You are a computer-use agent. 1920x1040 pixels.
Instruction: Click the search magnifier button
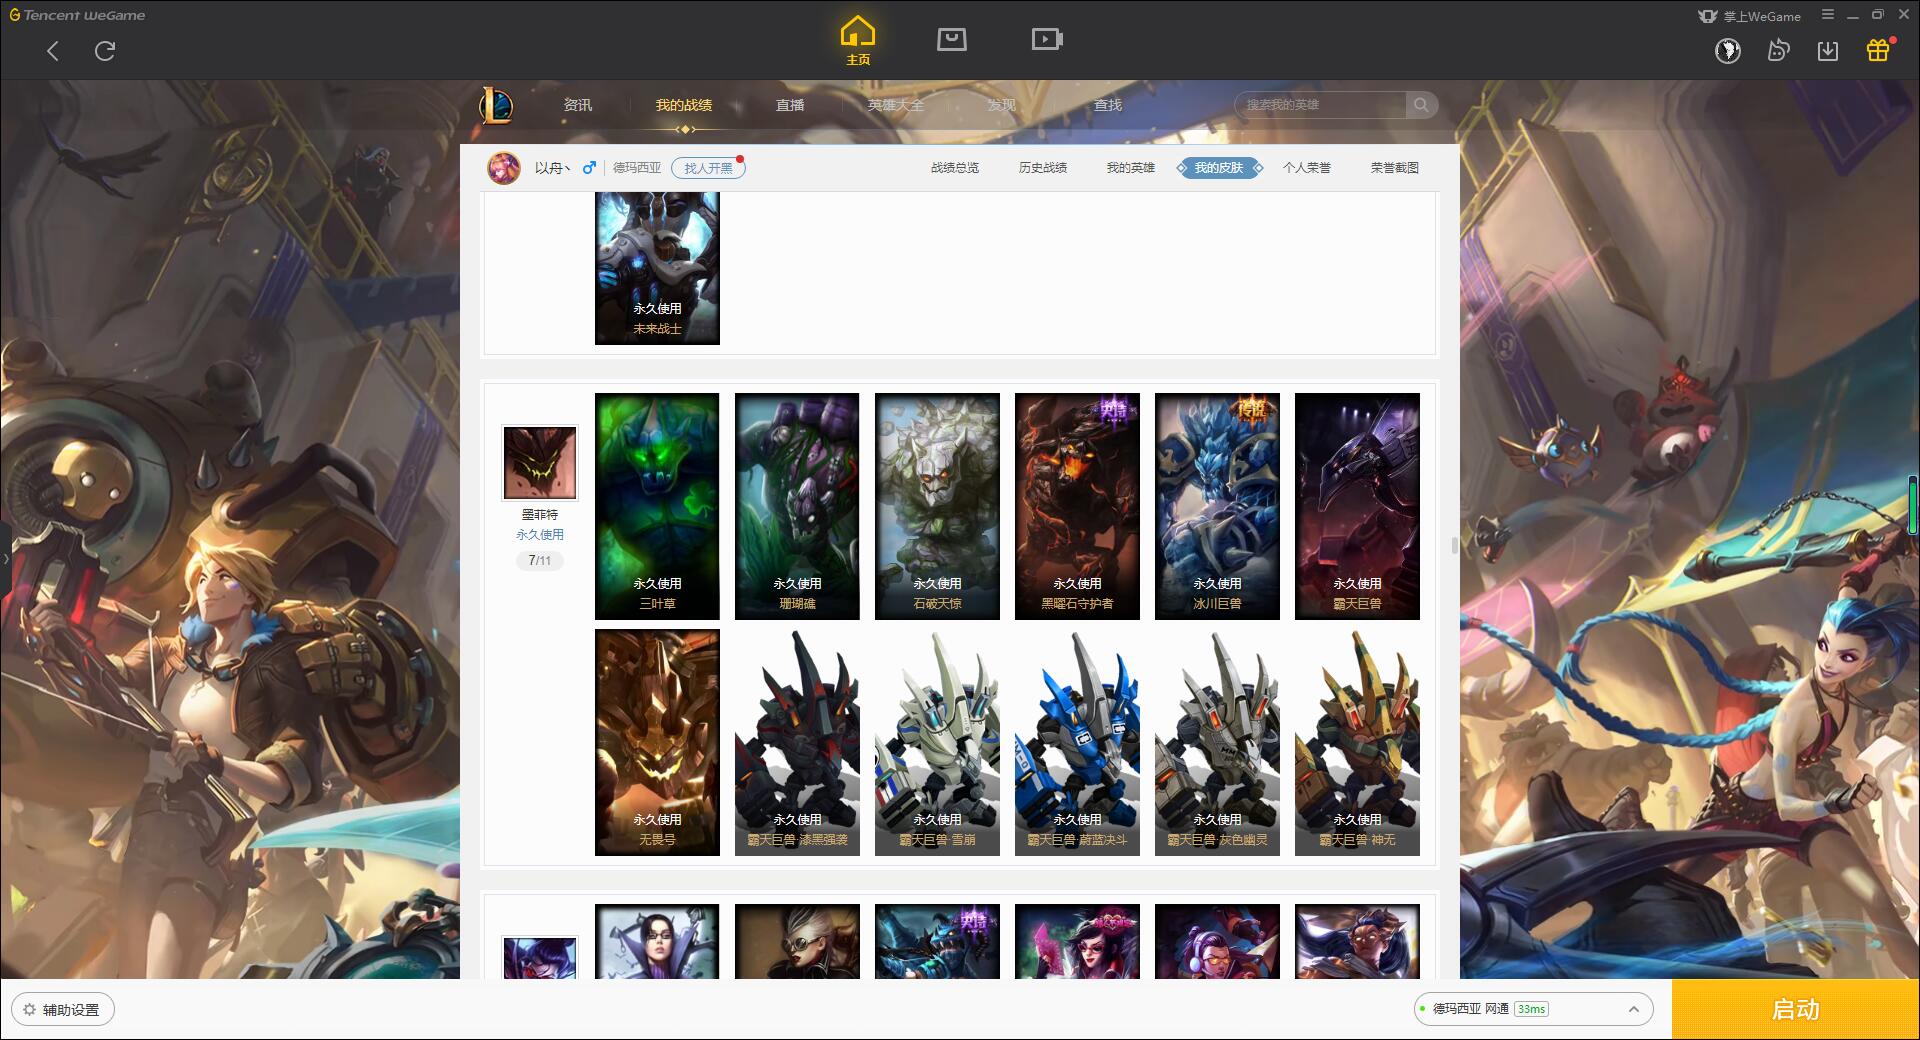click(x=1420, y=105)
